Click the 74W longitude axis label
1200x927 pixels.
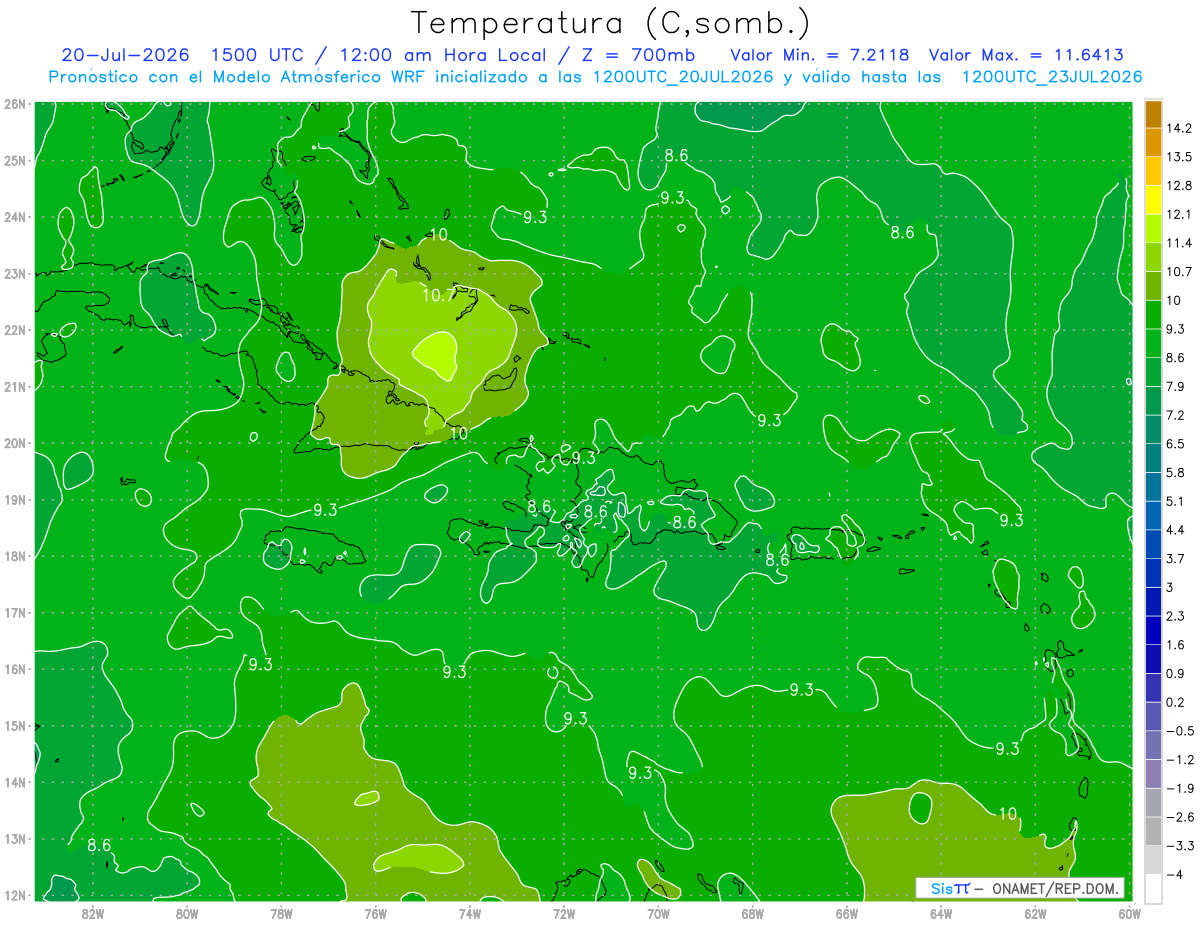(470, 913)
